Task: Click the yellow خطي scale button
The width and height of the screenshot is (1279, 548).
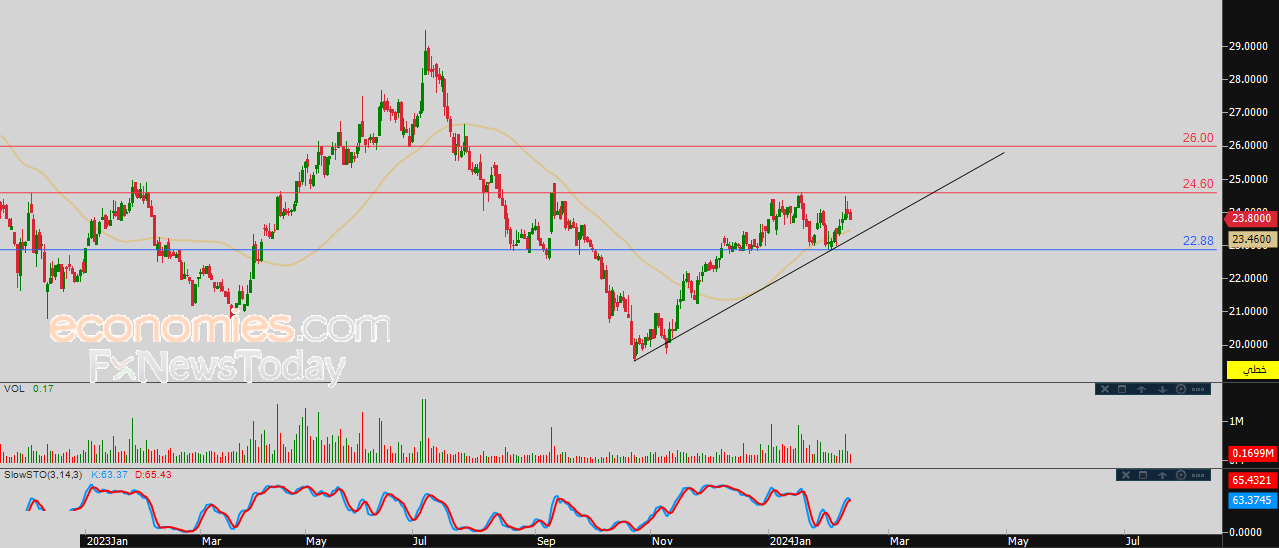Action: (1252, 370)
